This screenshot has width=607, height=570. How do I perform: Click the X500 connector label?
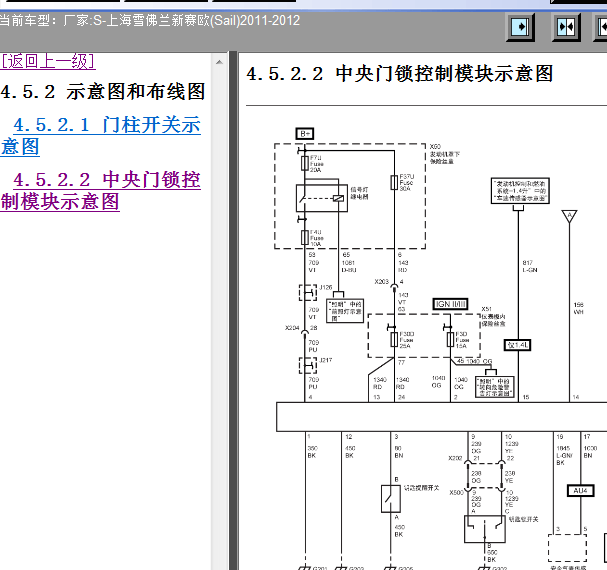tap(456, 493)
